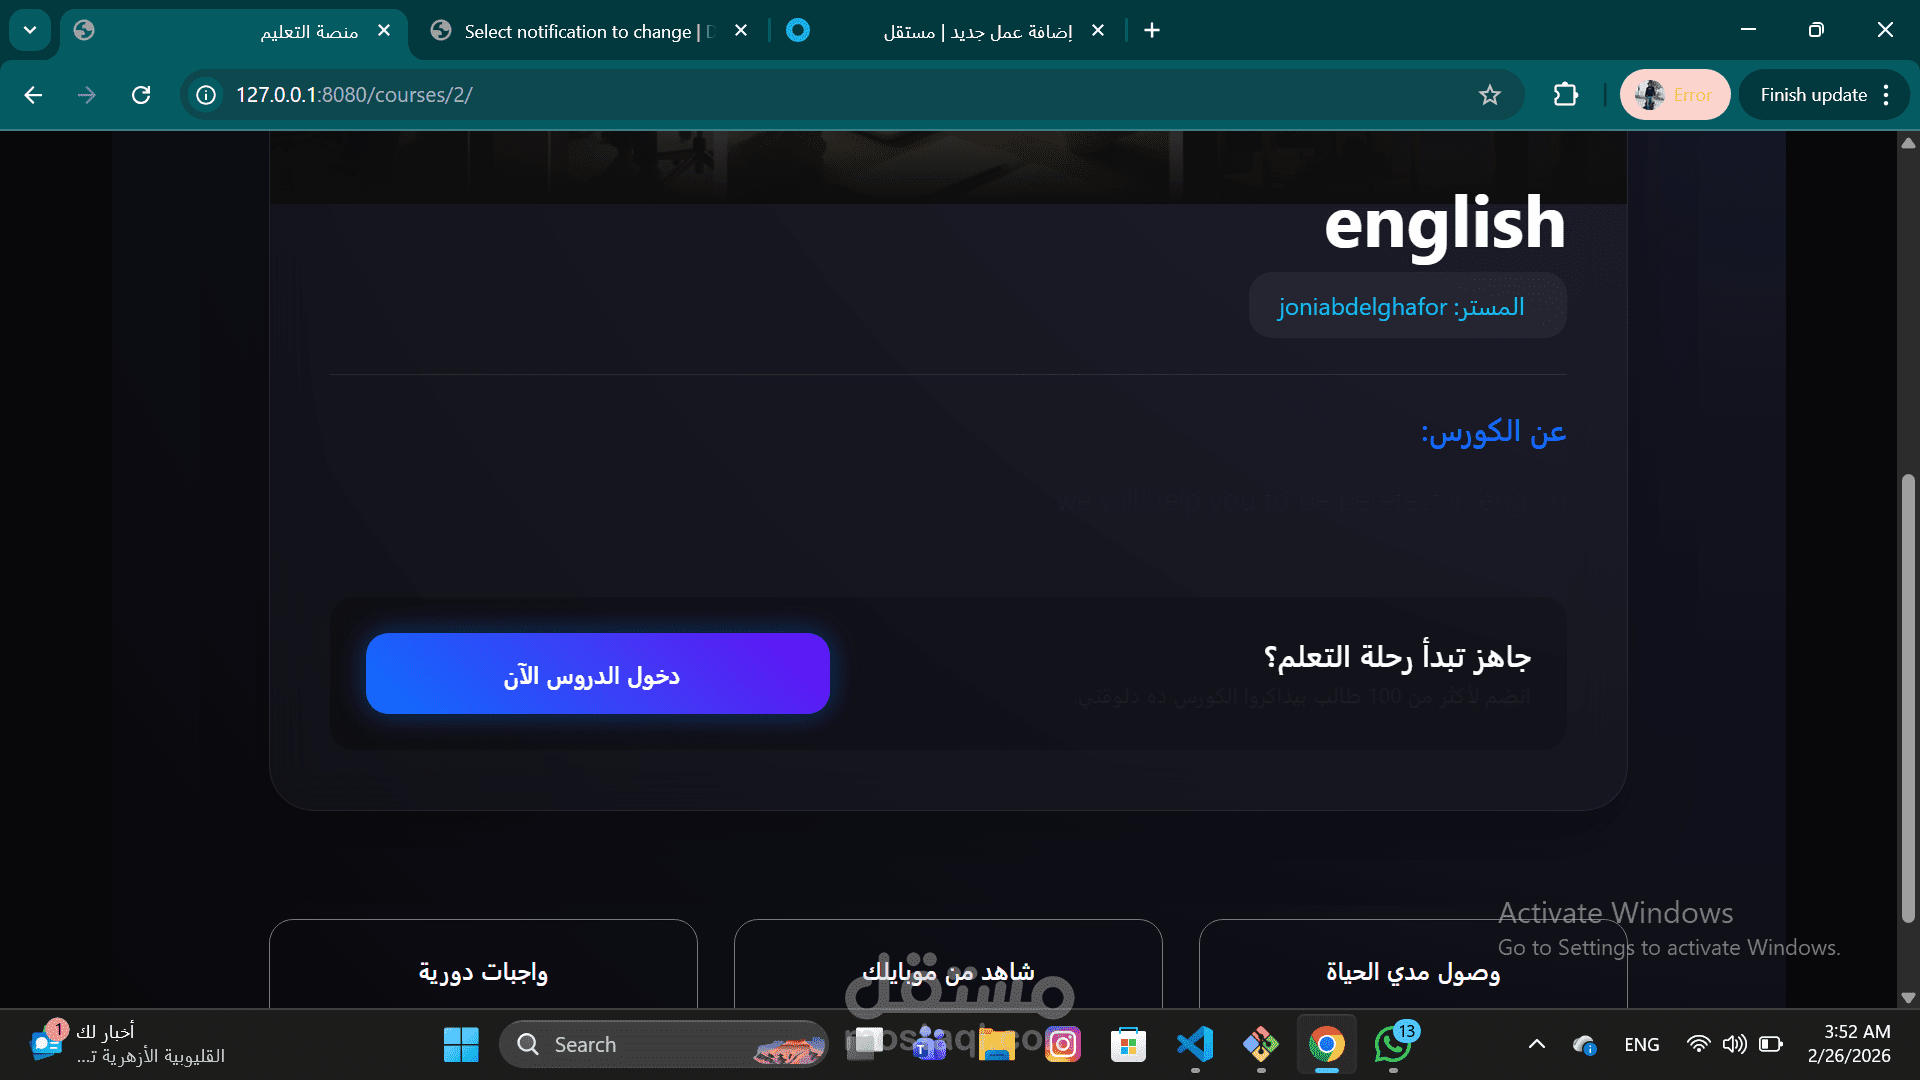Image resolution: width=1920 pixels, height=1080 pixels.
Task: Open Visual Studio Code from taskbar
Action: click(1195, 1045)
